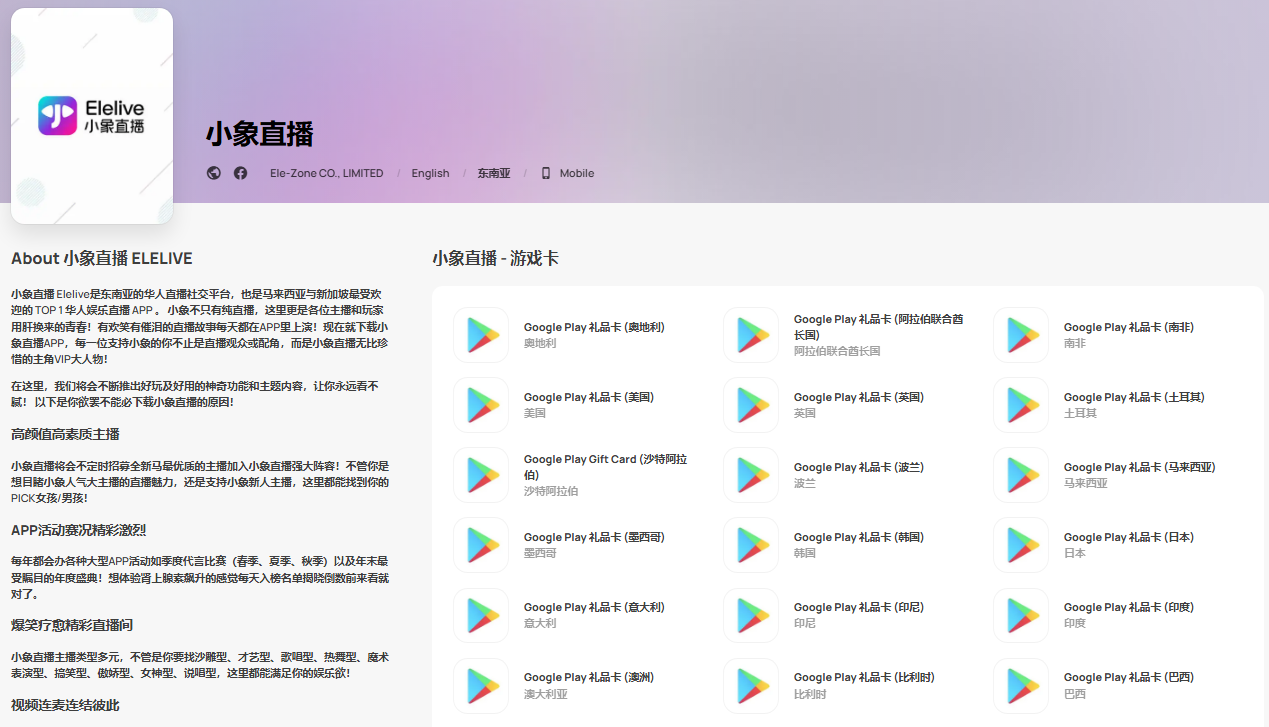Viewport: 1269px width, 727px height.
Task: Select Google Play icon for 奥地利 card
Action: point(481,335)
